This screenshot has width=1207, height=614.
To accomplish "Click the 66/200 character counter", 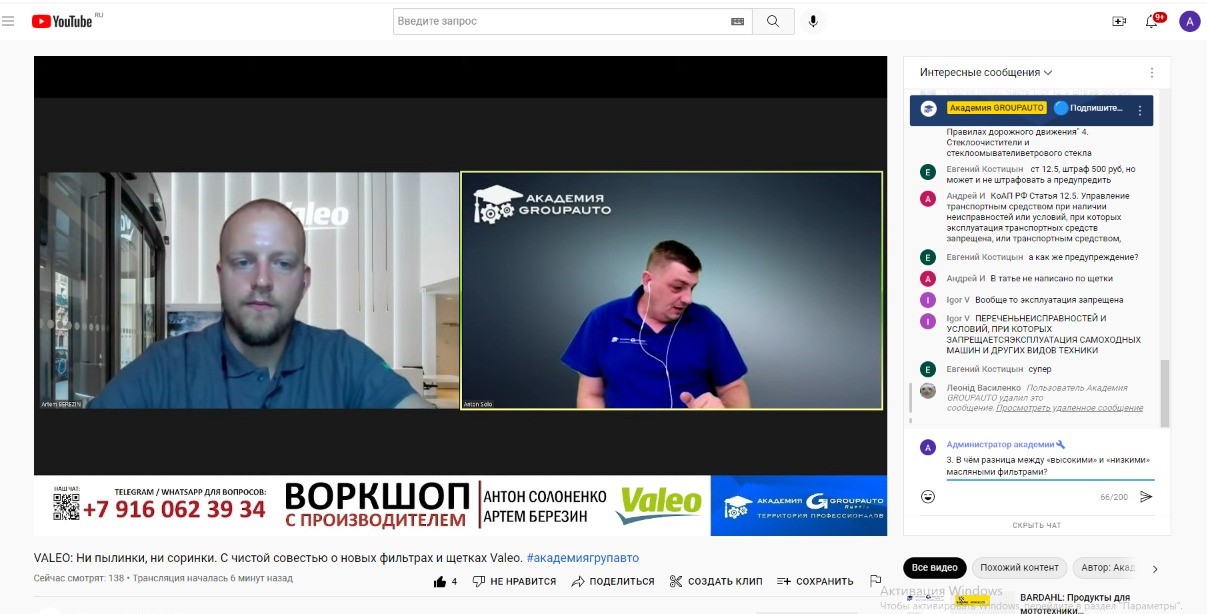I will pos(1114,497).
